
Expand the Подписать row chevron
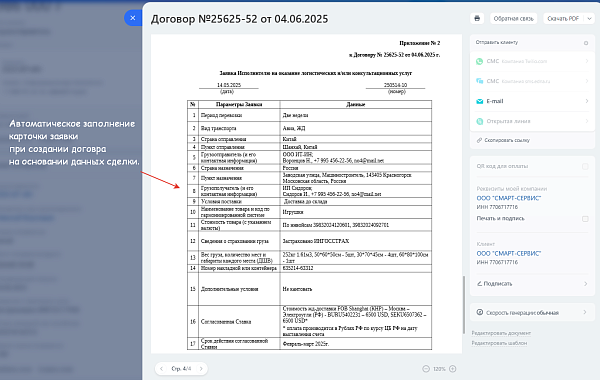[x=586, y=284]
